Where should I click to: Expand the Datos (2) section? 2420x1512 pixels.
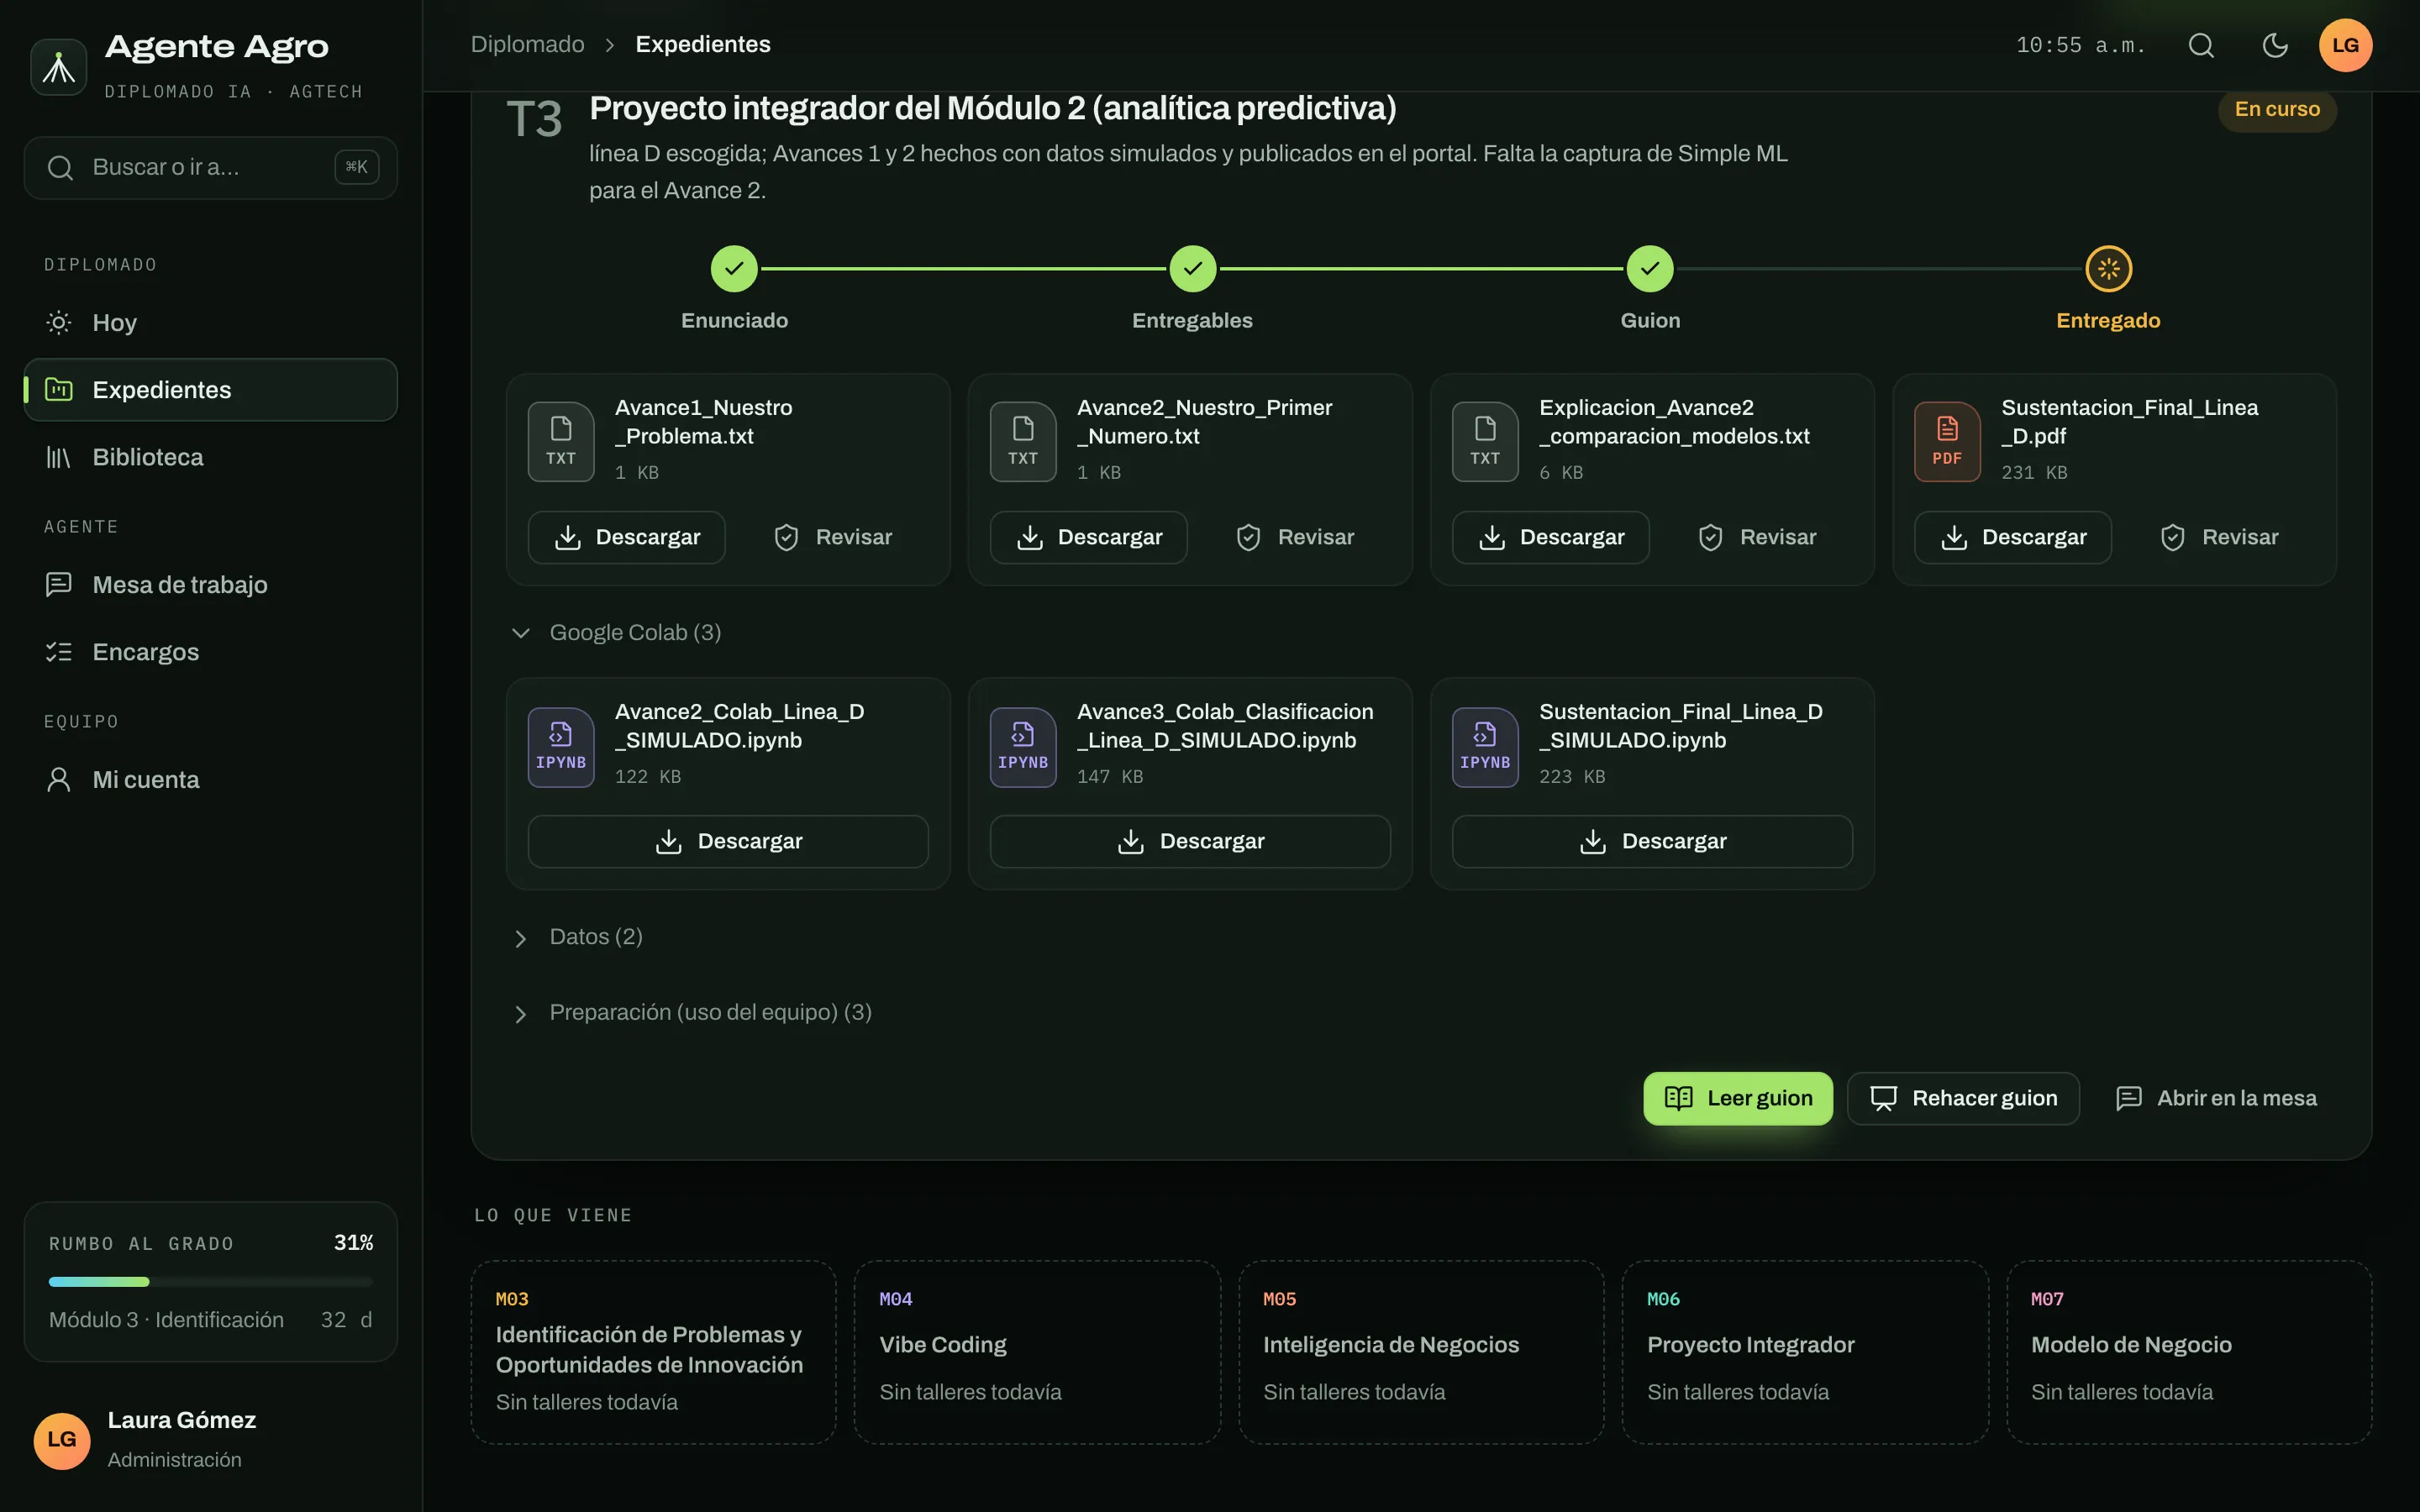tap(577, 937)
